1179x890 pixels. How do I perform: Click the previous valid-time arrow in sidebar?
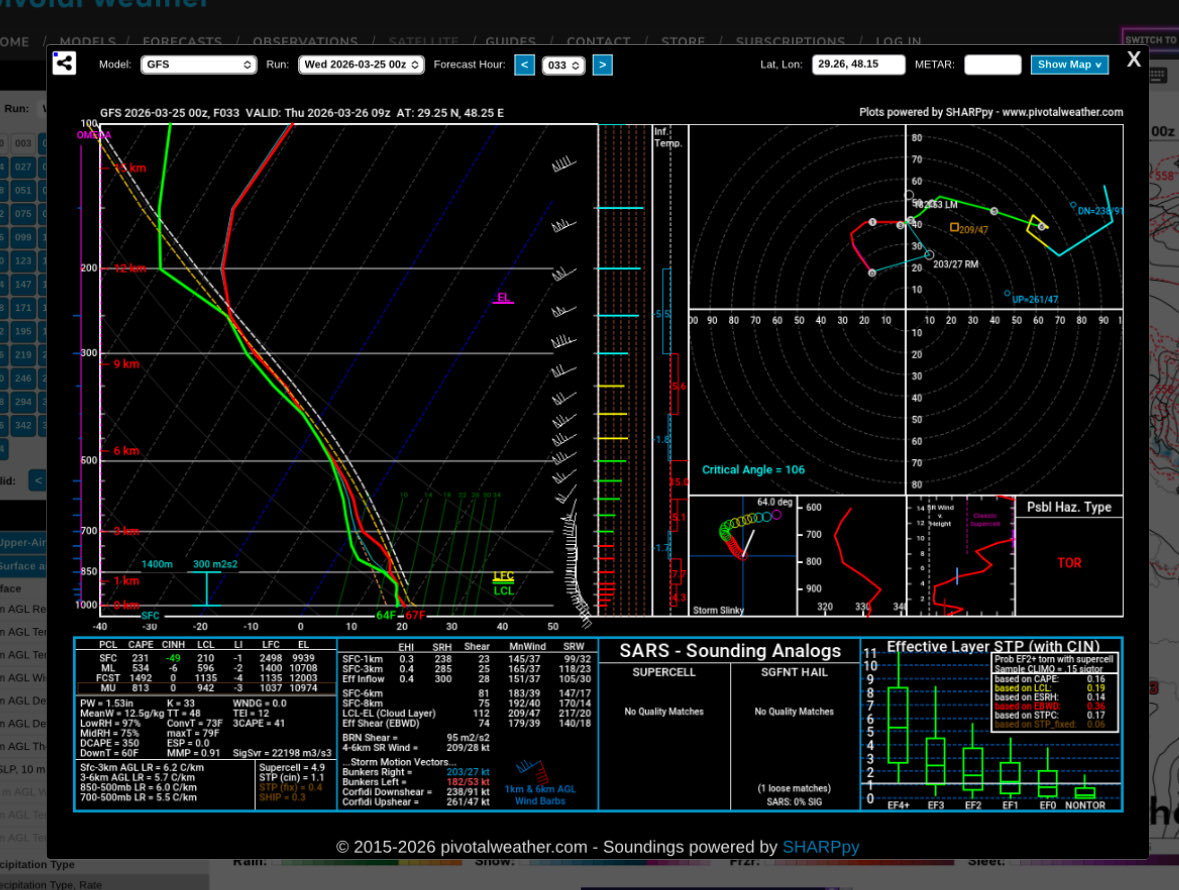[x=38, y=480]
